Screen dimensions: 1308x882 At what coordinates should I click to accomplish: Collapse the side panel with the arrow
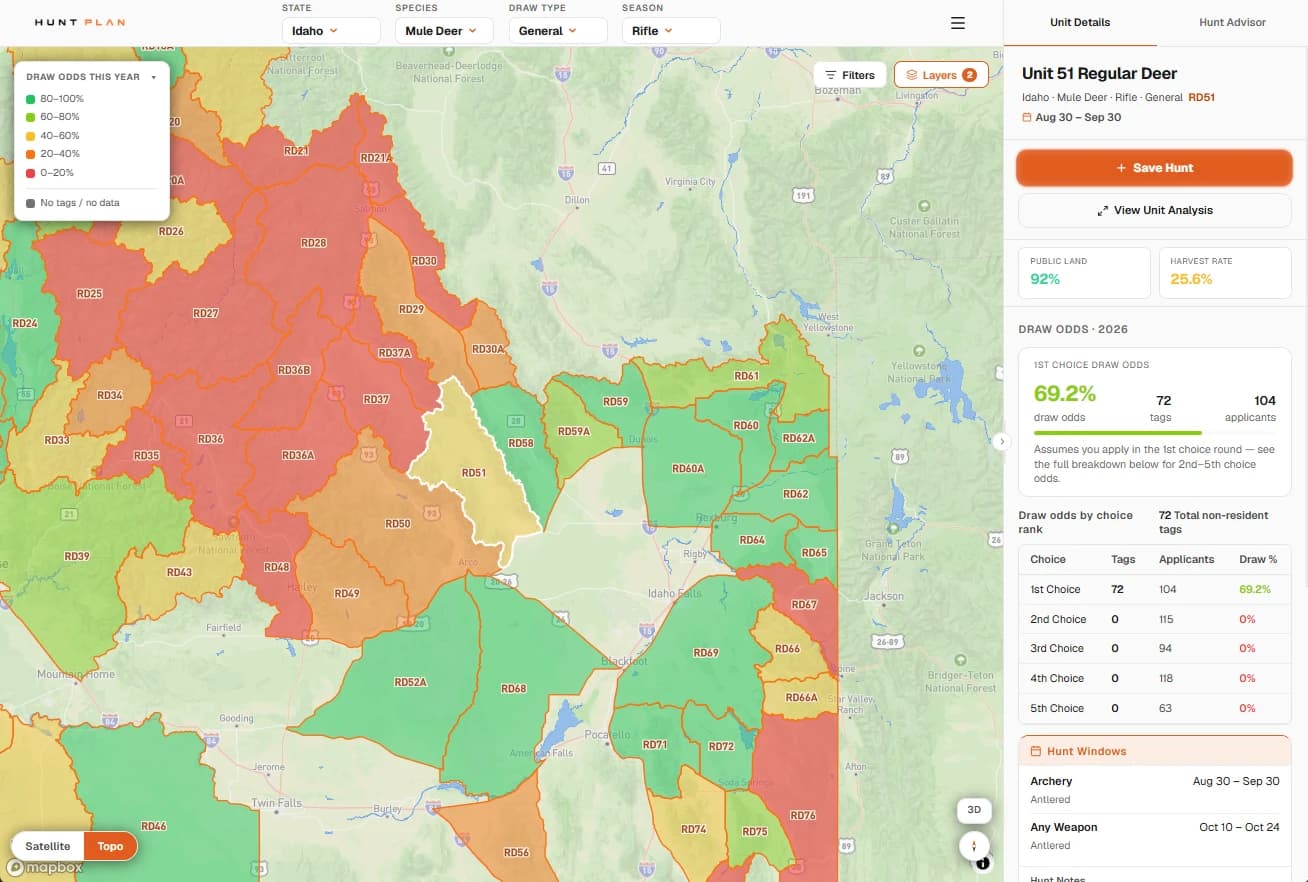[1002, 441]
